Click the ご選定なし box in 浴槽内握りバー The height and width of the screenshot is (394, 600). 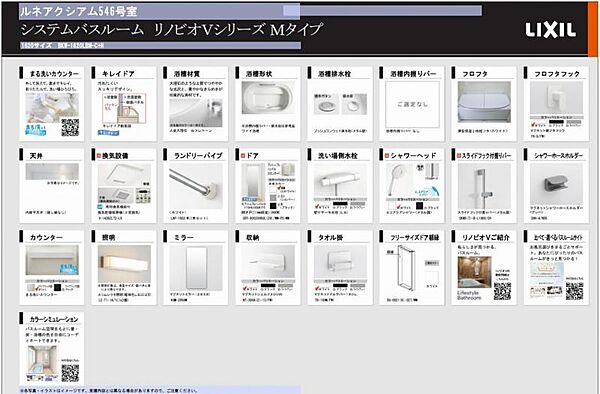pyautogui.click(x=412, y=104)
